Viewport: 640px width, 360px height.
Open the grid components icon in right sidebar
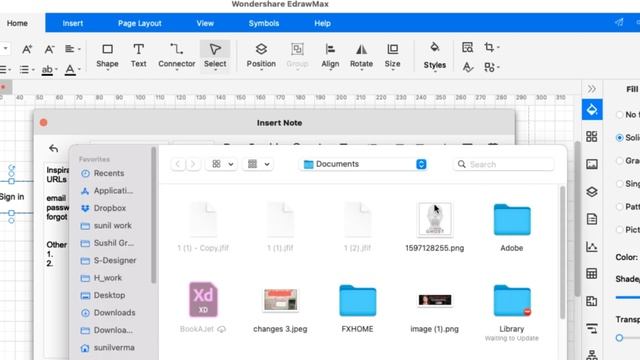(x=592, y=136)
